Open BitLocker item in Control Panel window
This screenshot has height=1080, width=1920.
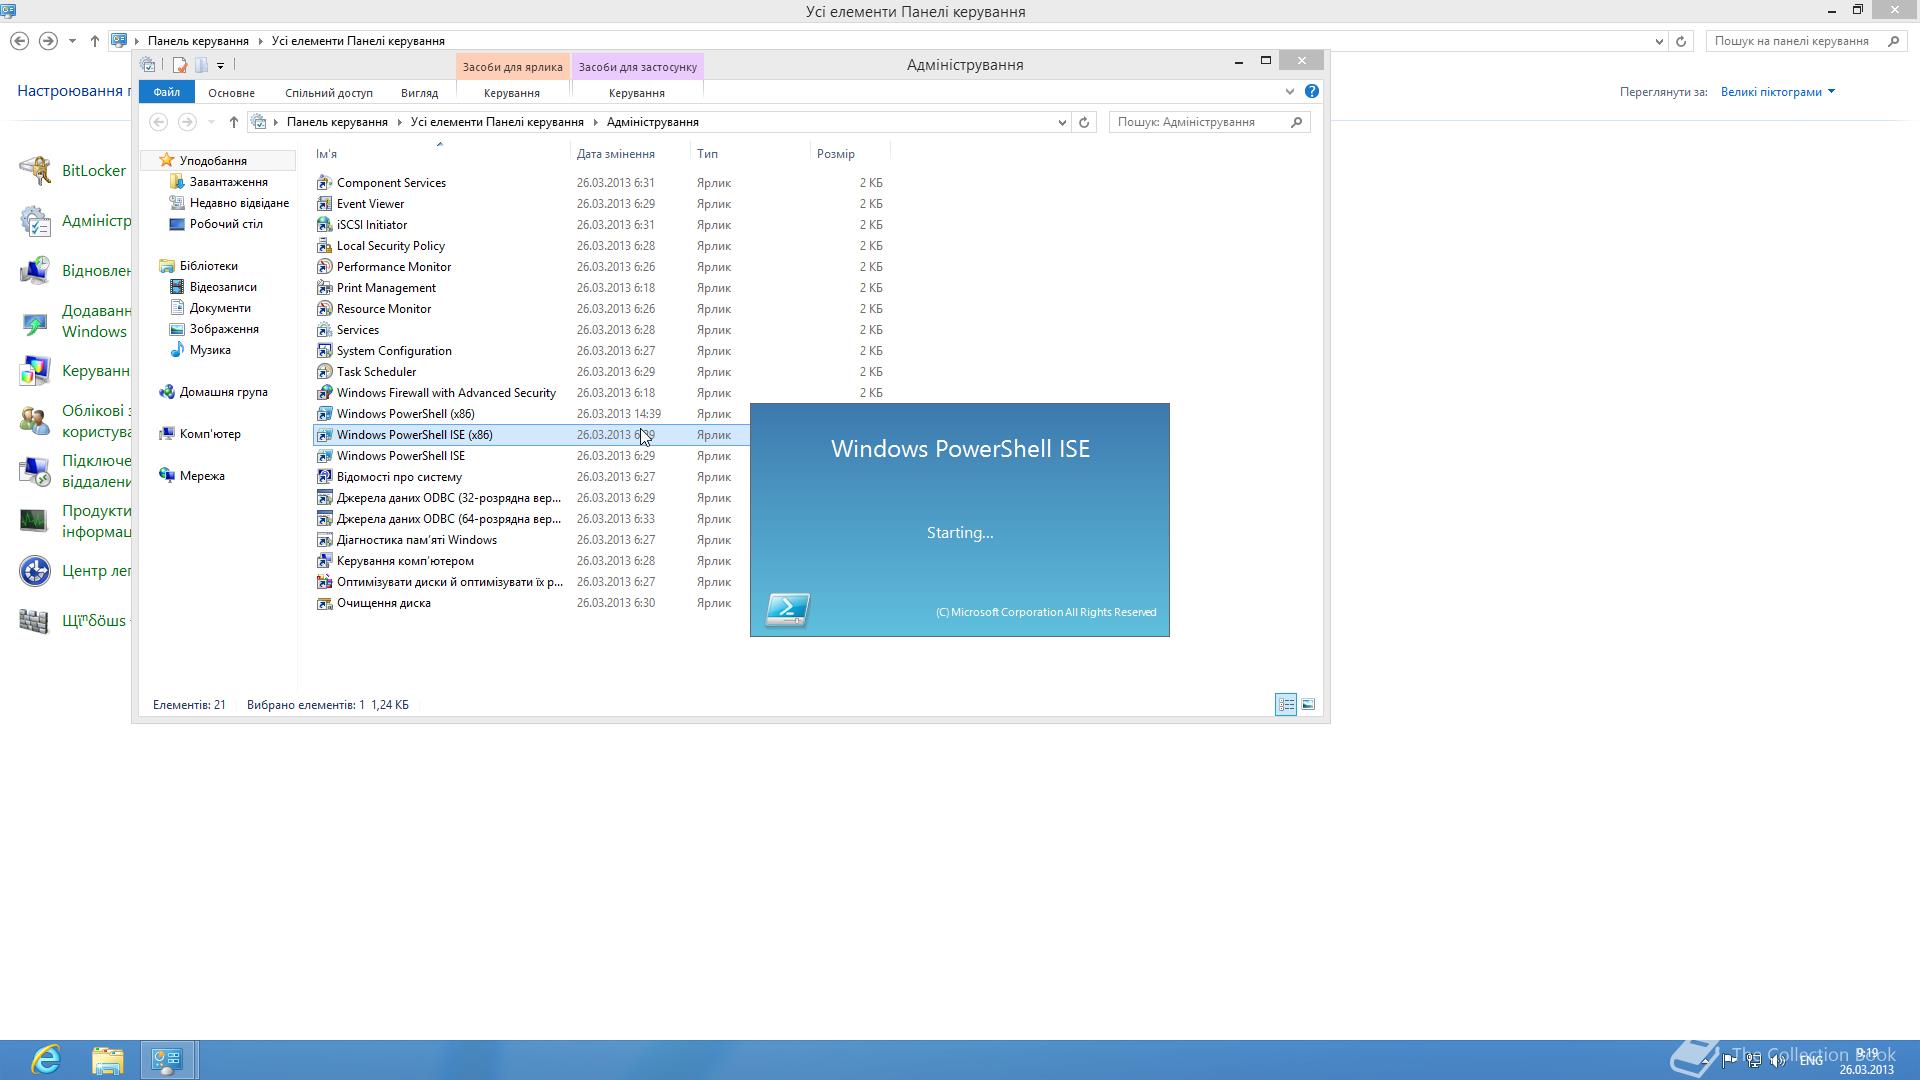coord(75,171)
